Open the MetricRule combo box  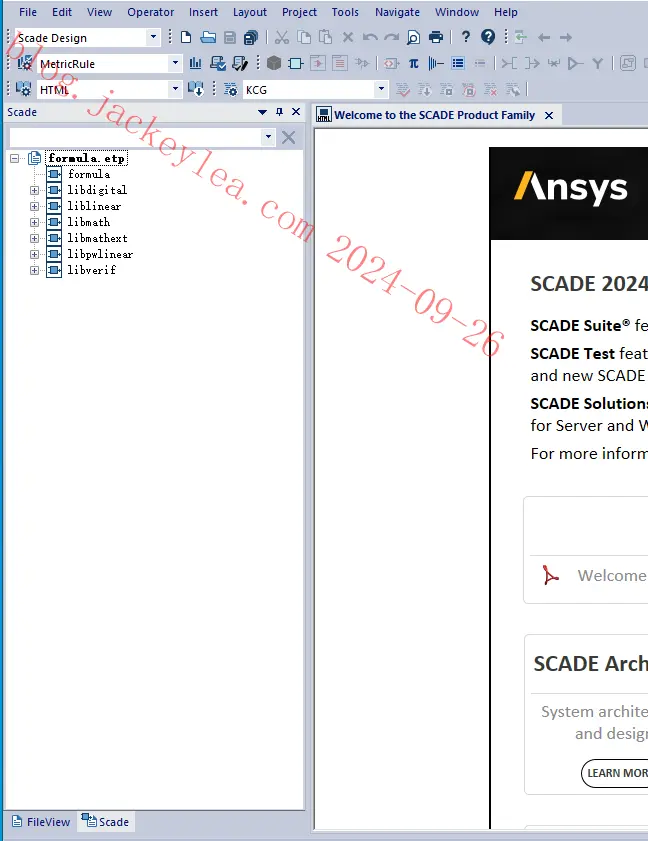point(175,63)
